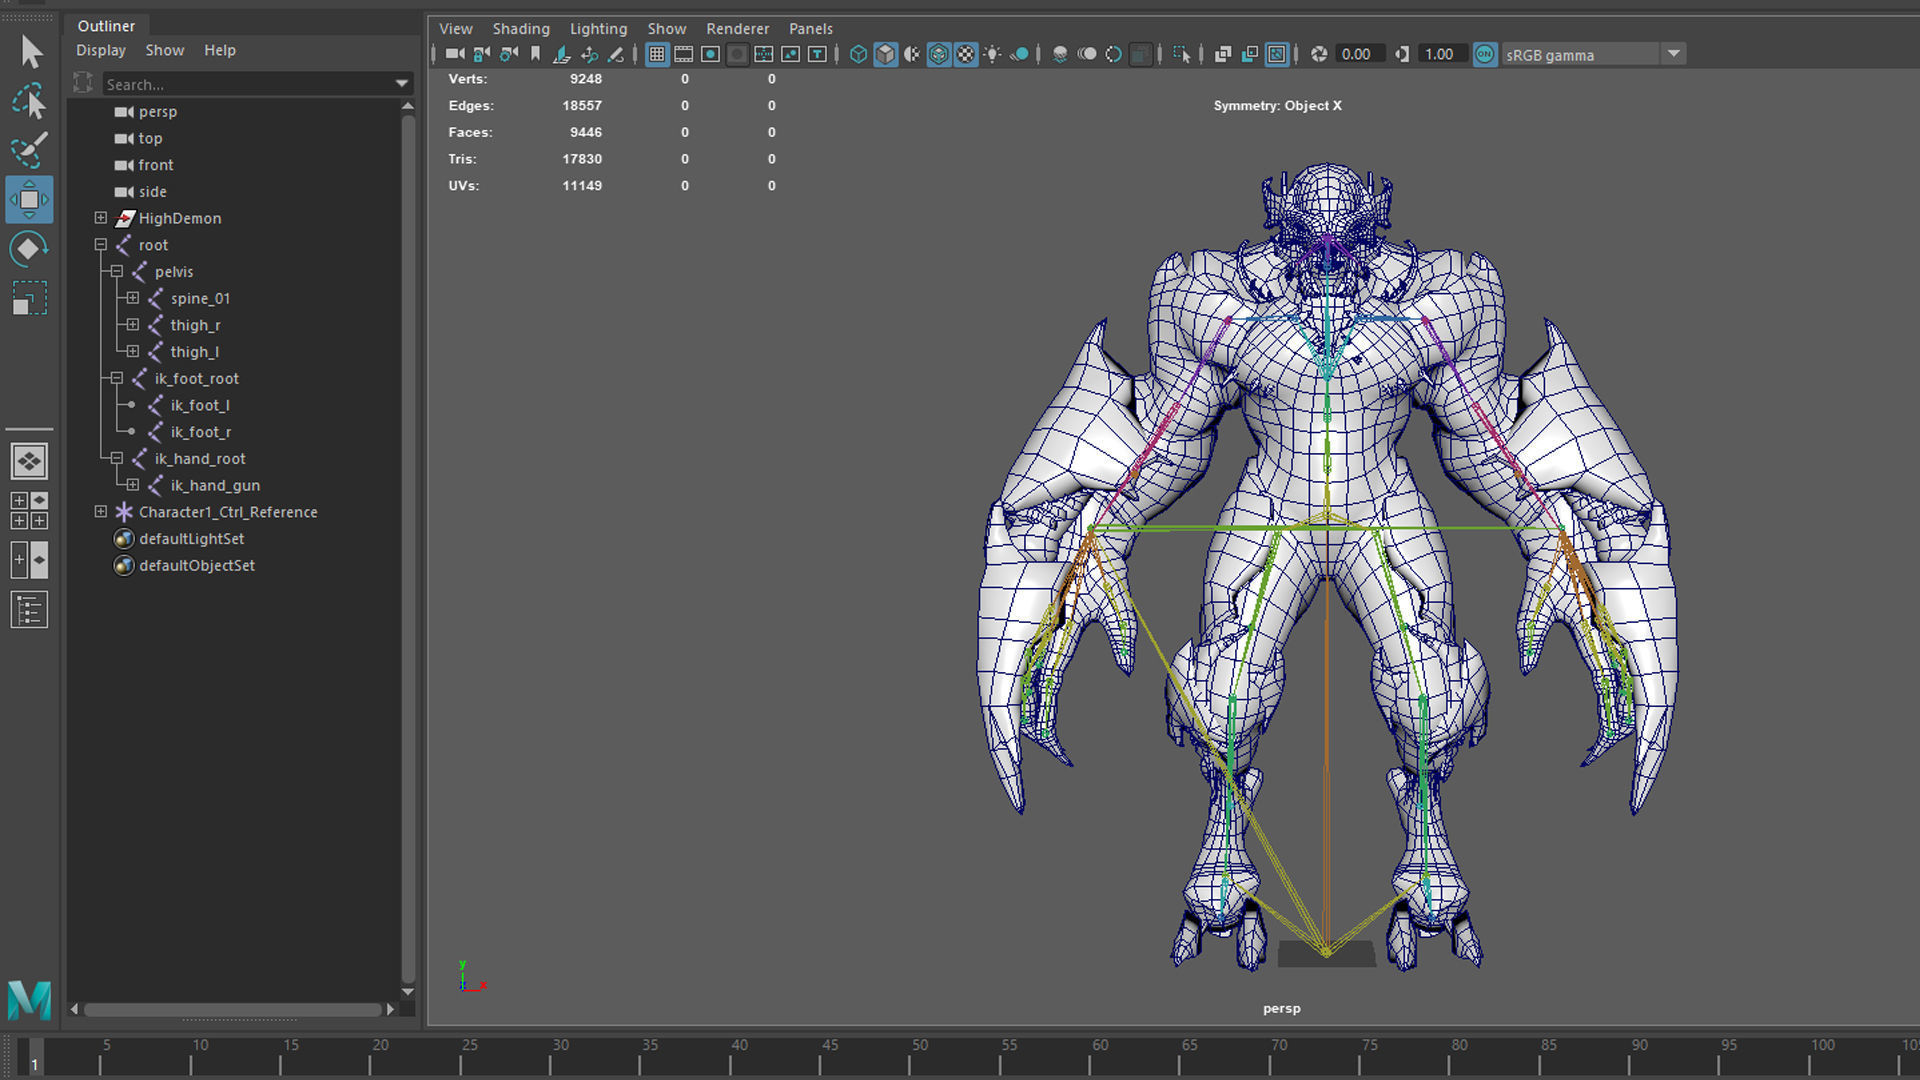Click the Gamma reset icon
1920x1080 pixels.
coord(1402,54)
